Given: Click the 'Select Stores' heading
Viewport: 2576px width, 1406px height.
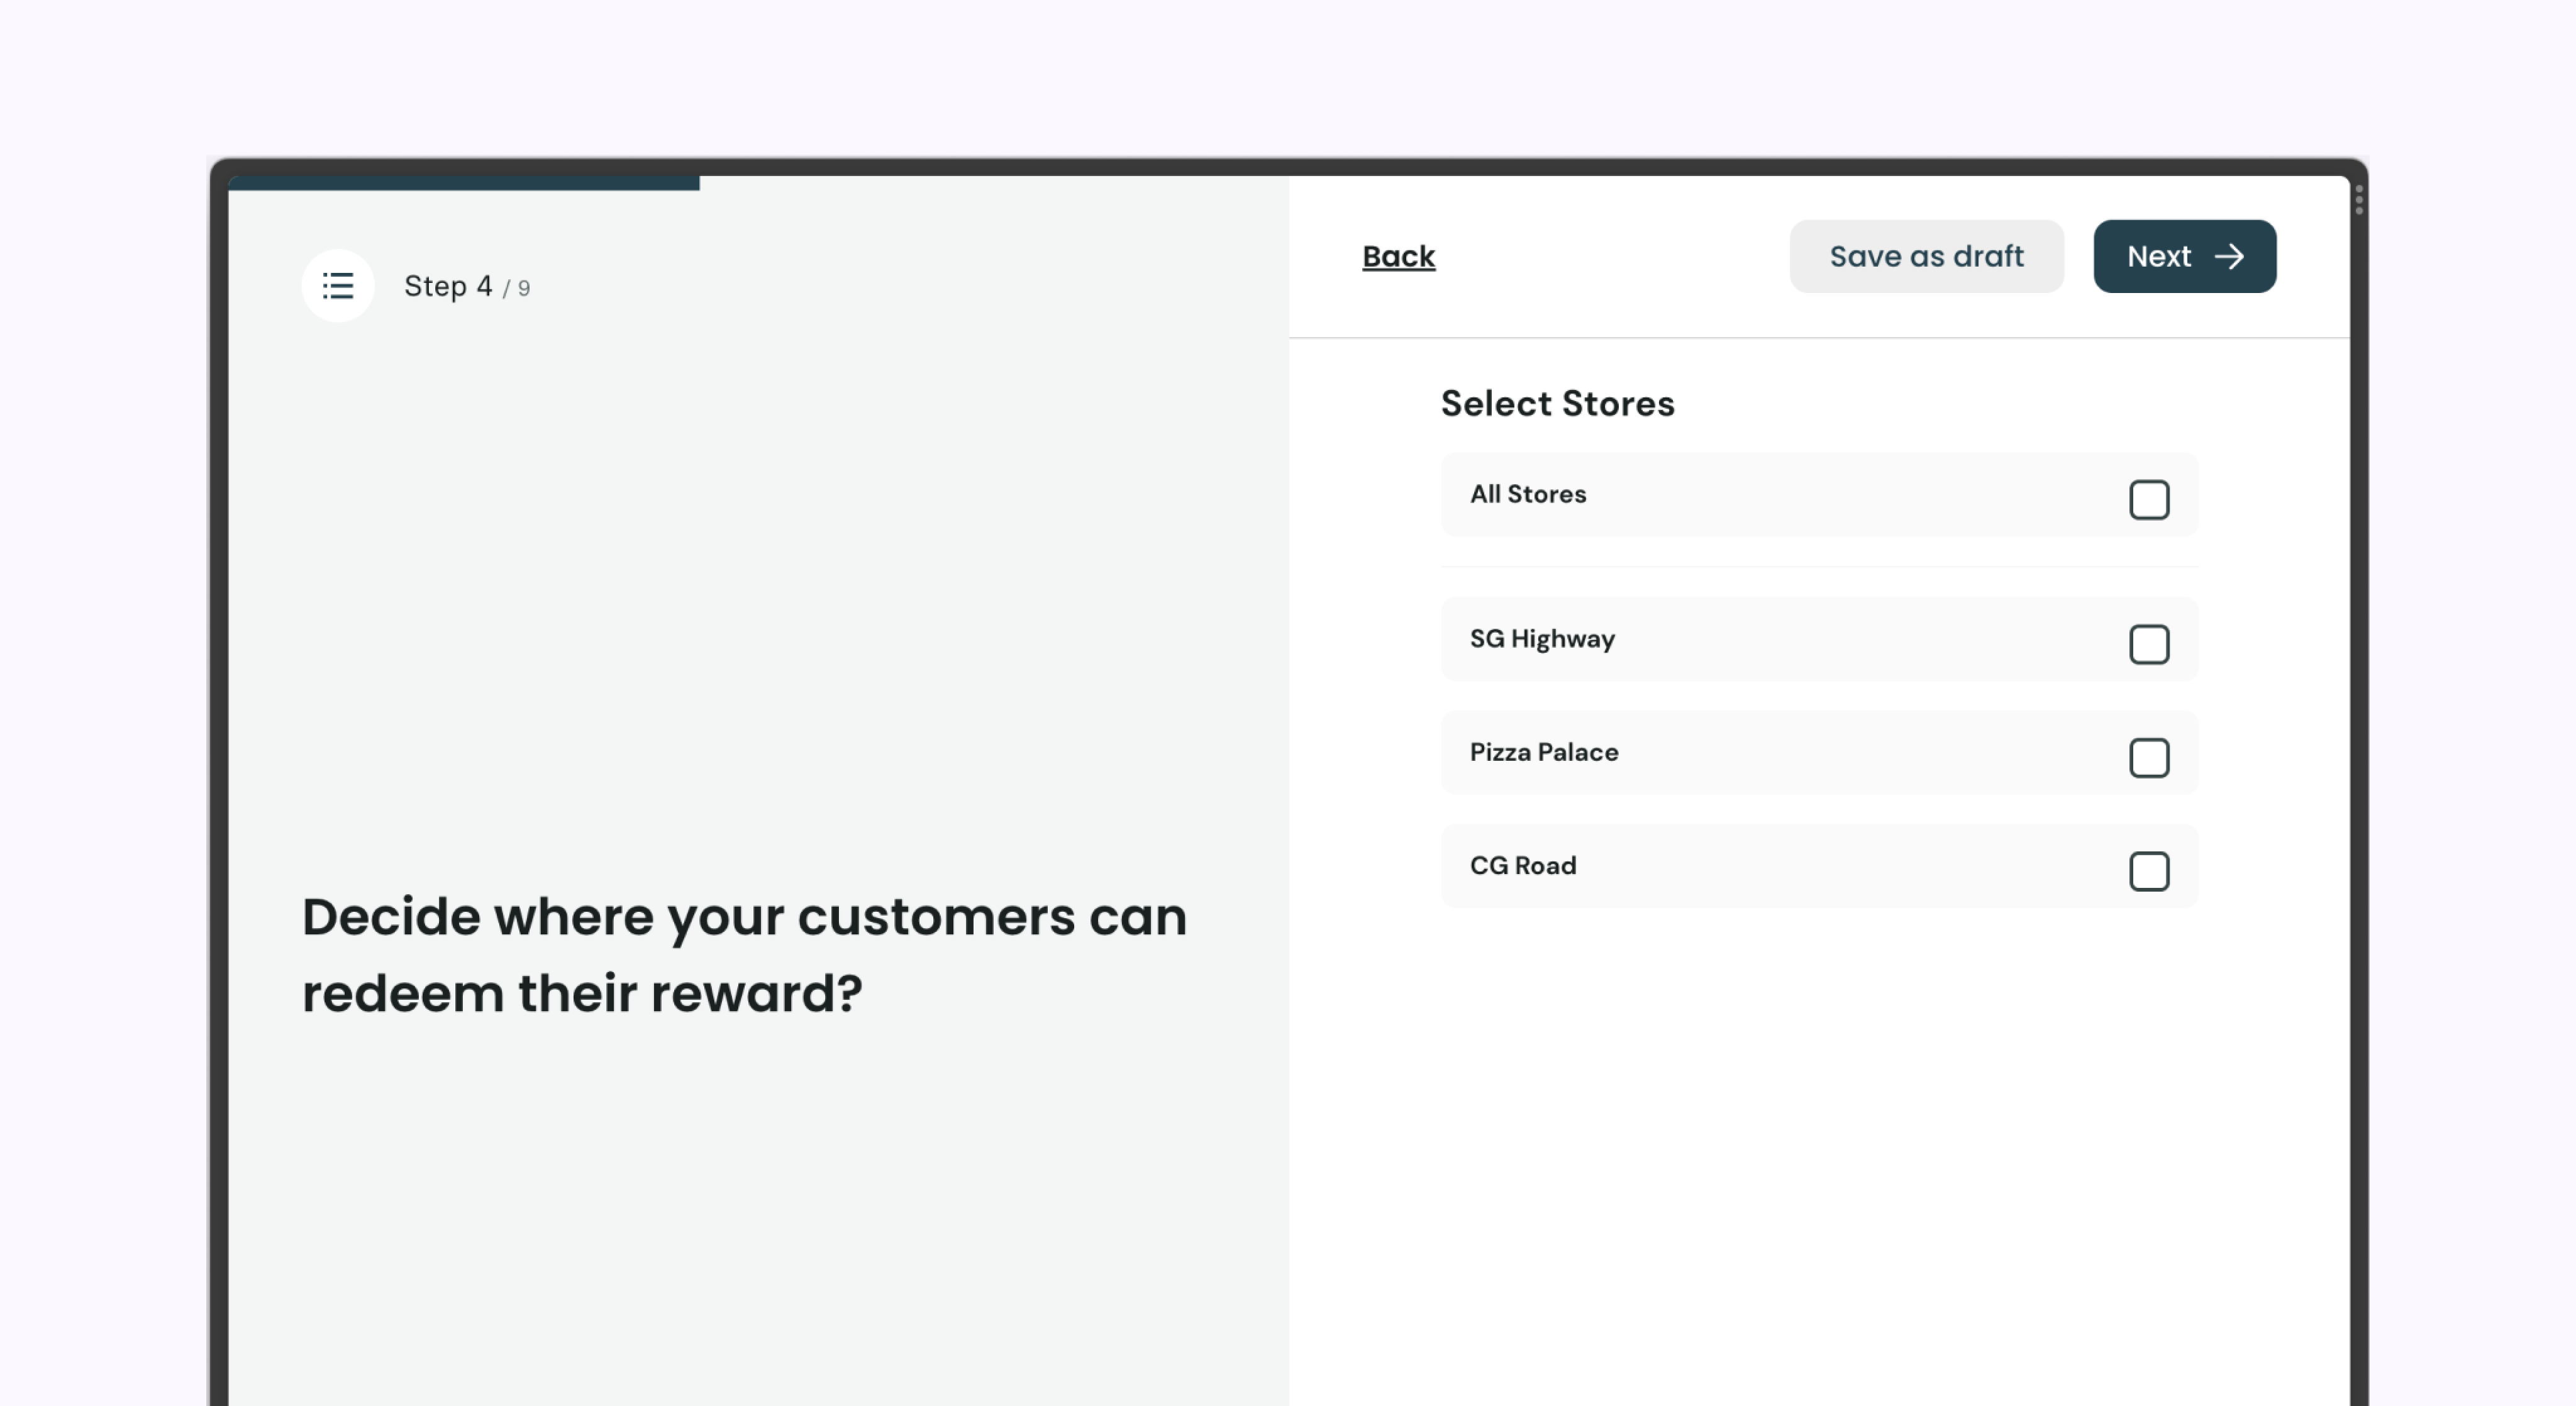Looking at the screenshot, I should click(x=1557, y=403).
